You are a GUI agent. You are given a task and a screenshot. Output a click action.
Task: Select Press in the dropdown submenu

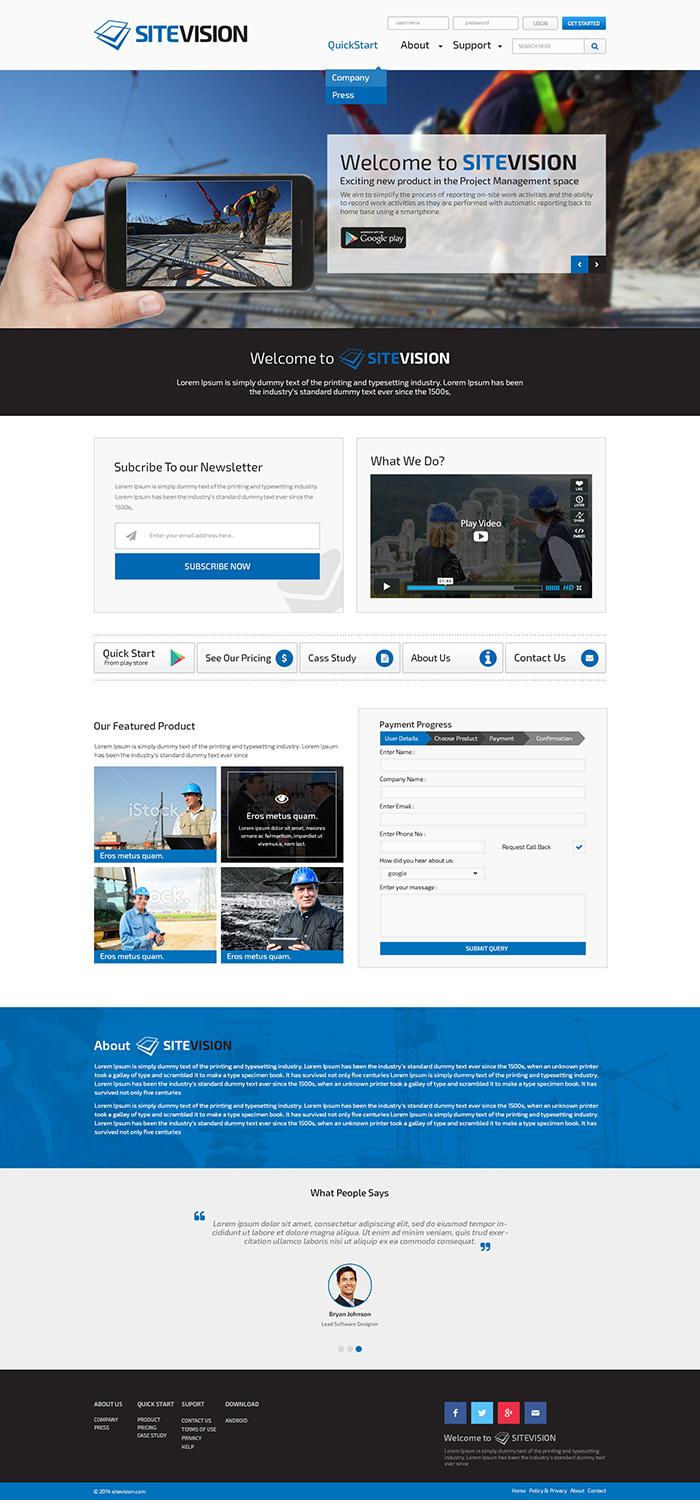pyautogui.click(x=356, y=95)
